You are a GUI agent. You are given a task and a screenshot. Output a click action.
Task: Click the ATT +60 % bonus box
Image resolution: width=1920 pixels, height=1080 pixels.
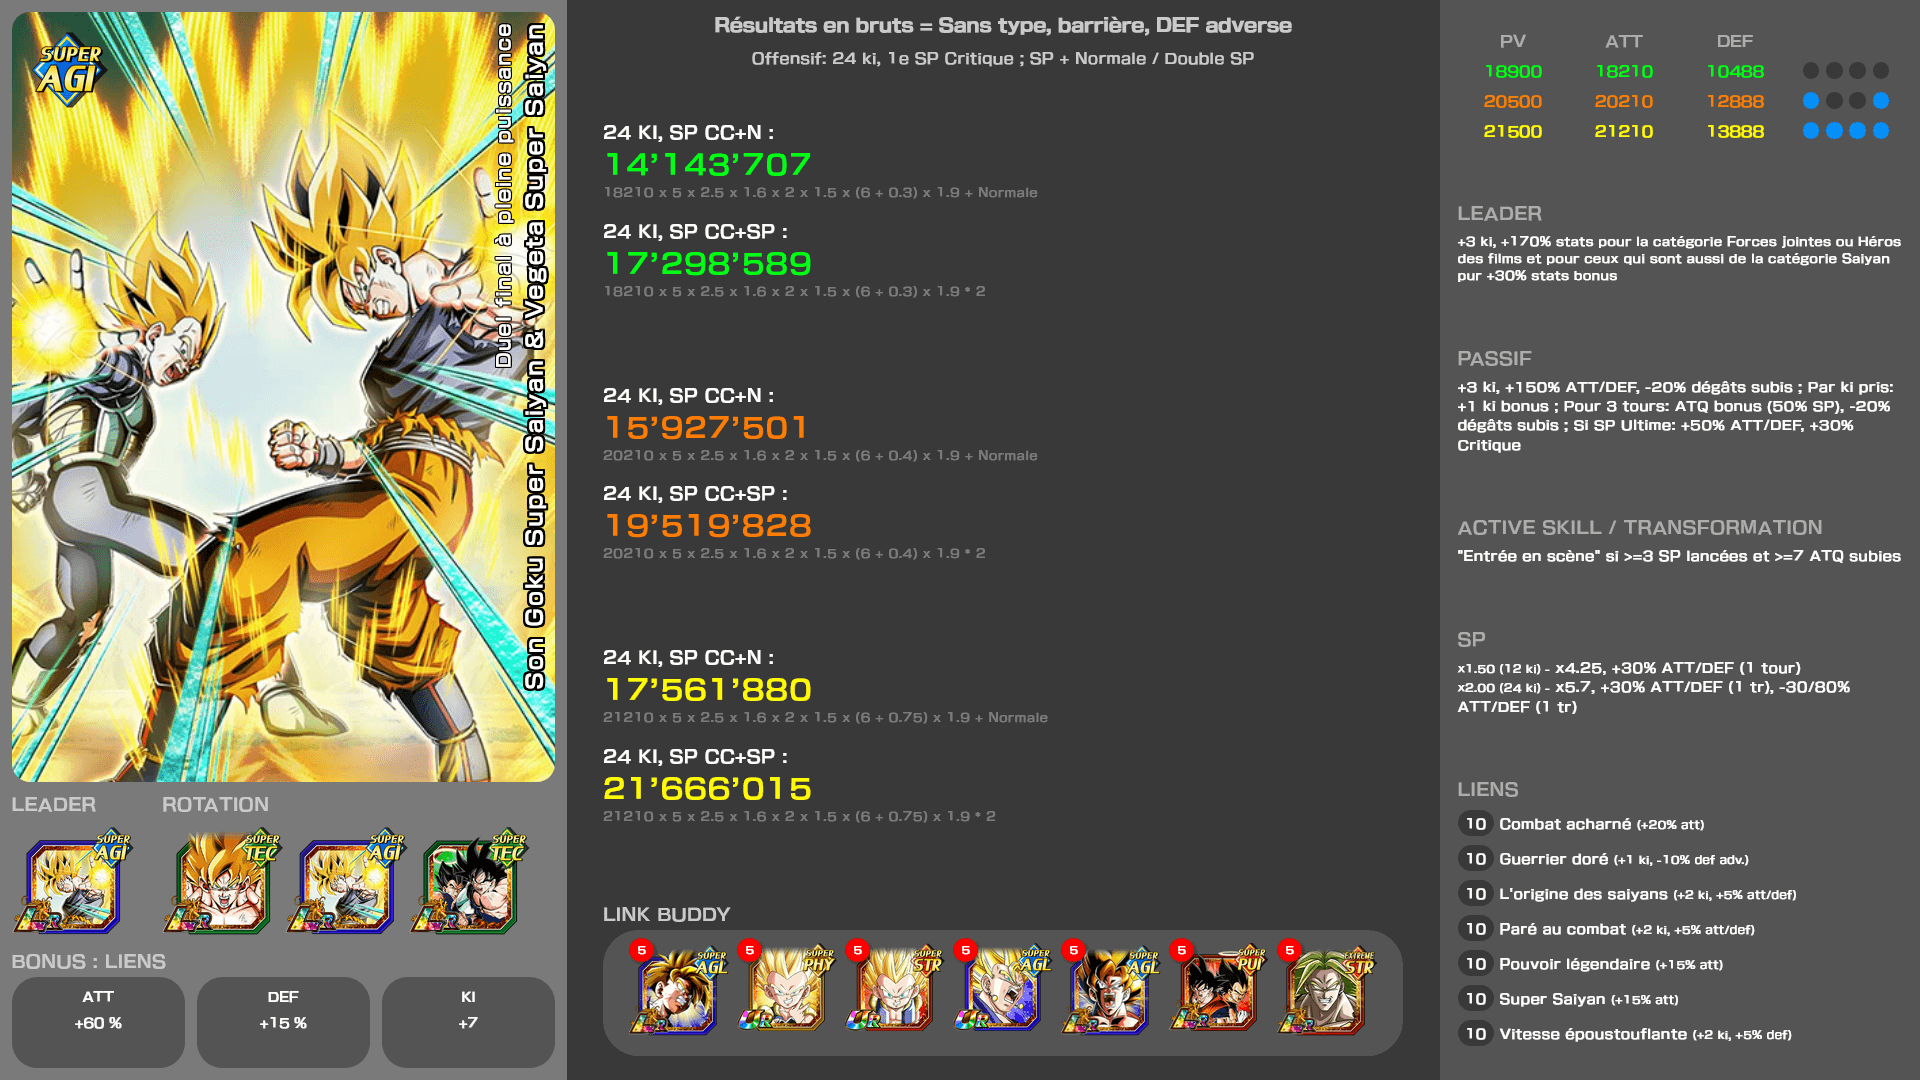(98, 1022)
